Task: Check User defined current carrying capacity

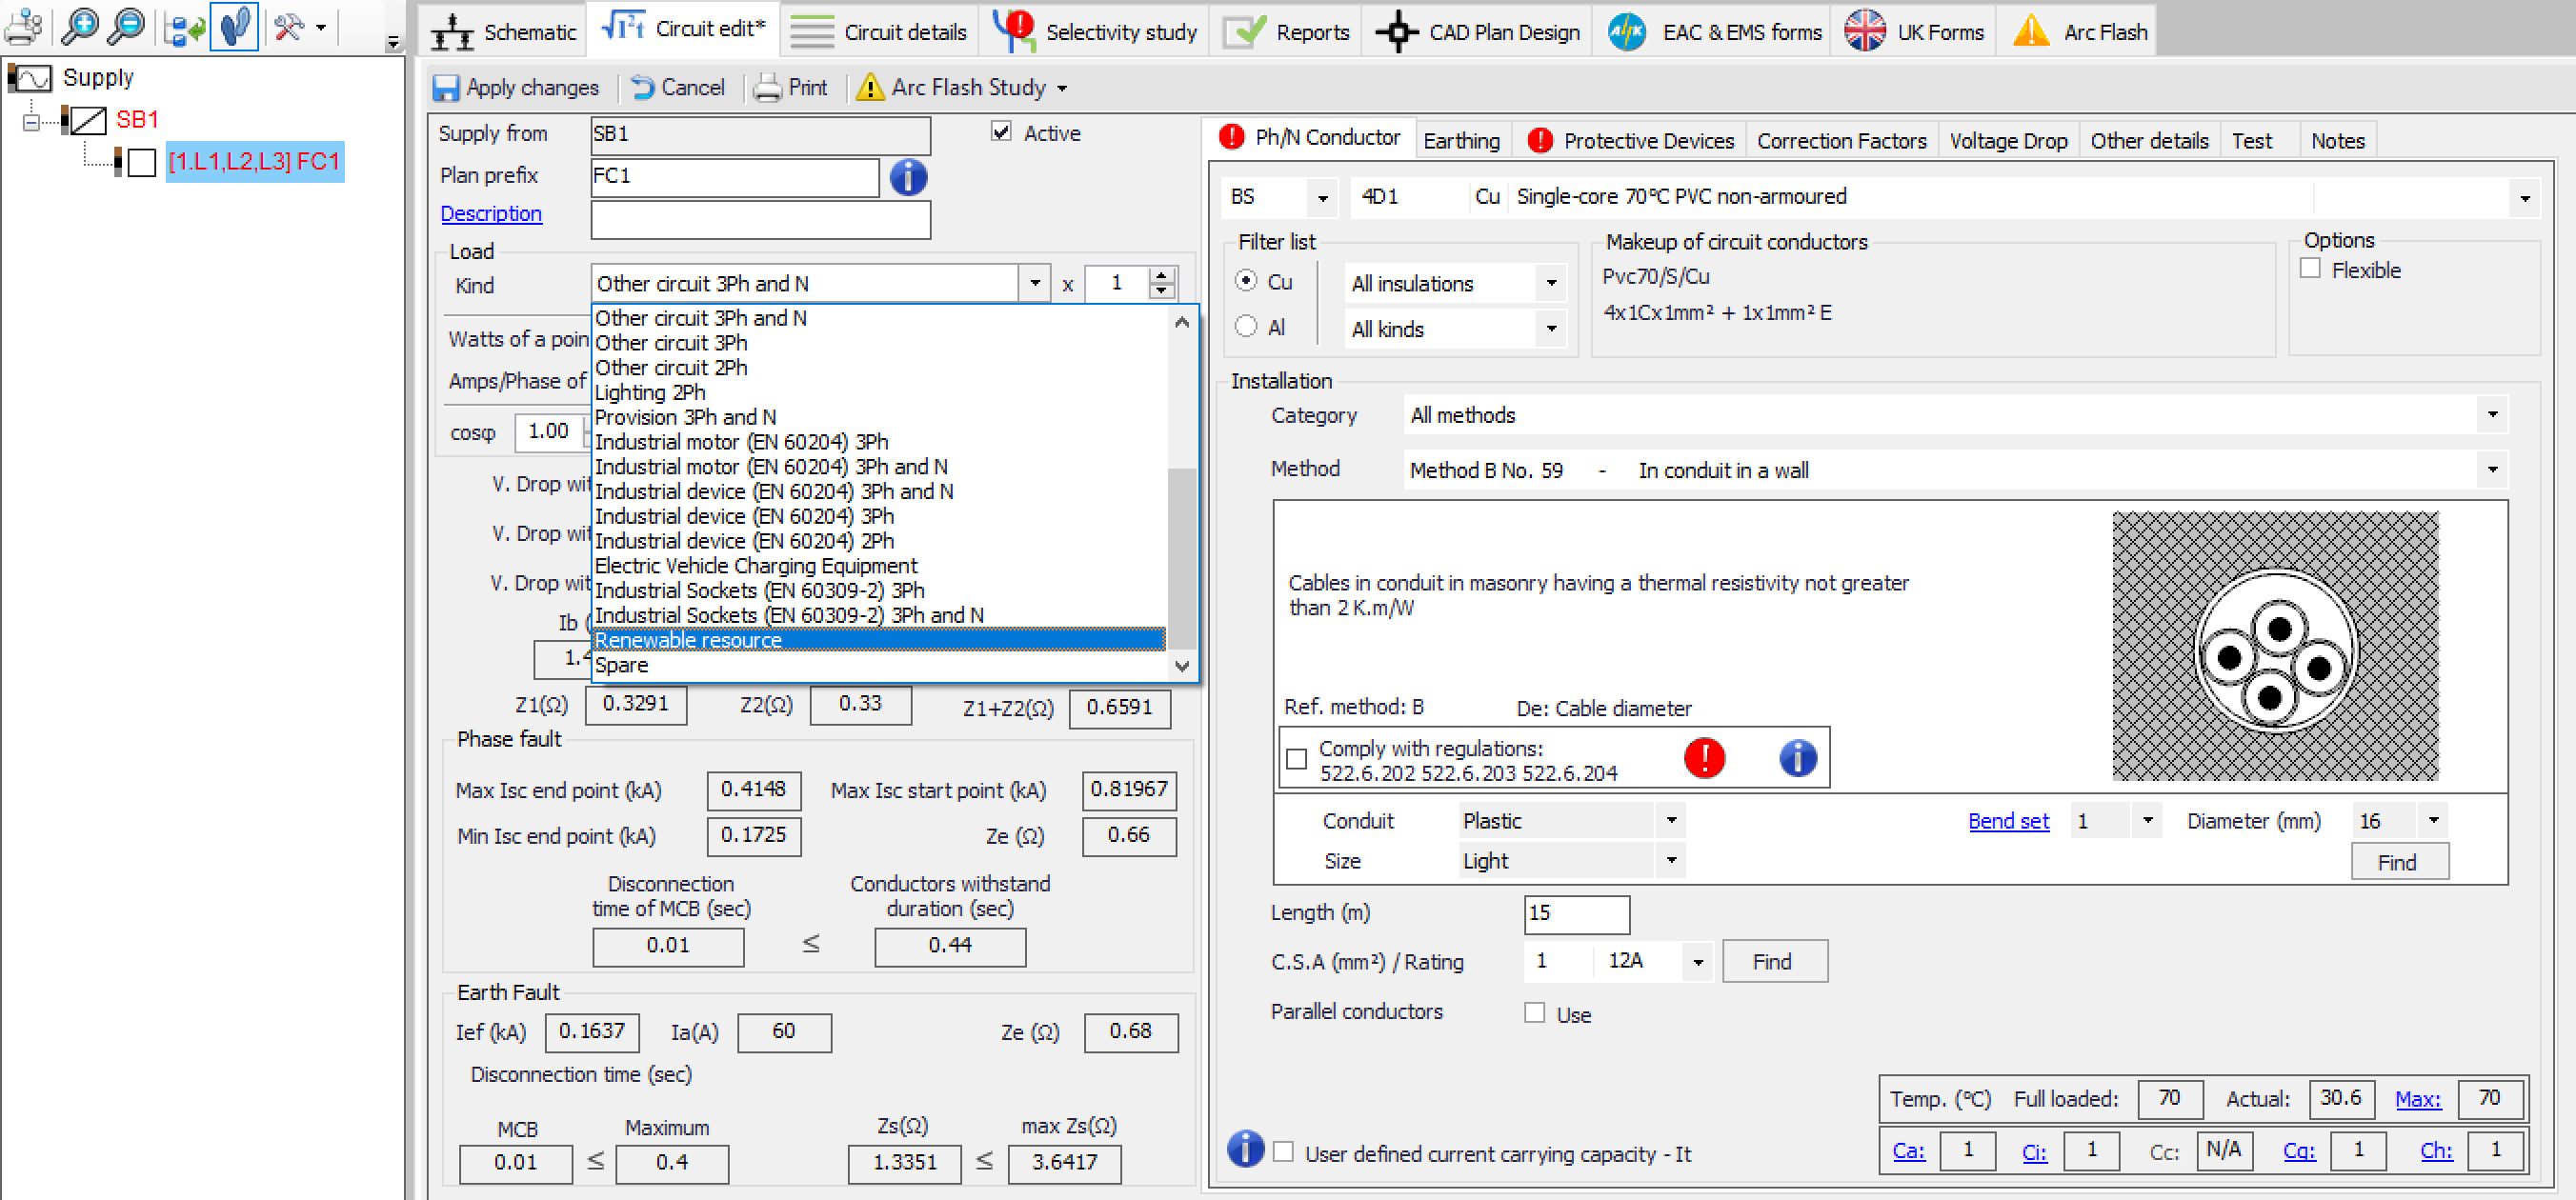Action: pyautogui.click(x=1283, y=1152)
